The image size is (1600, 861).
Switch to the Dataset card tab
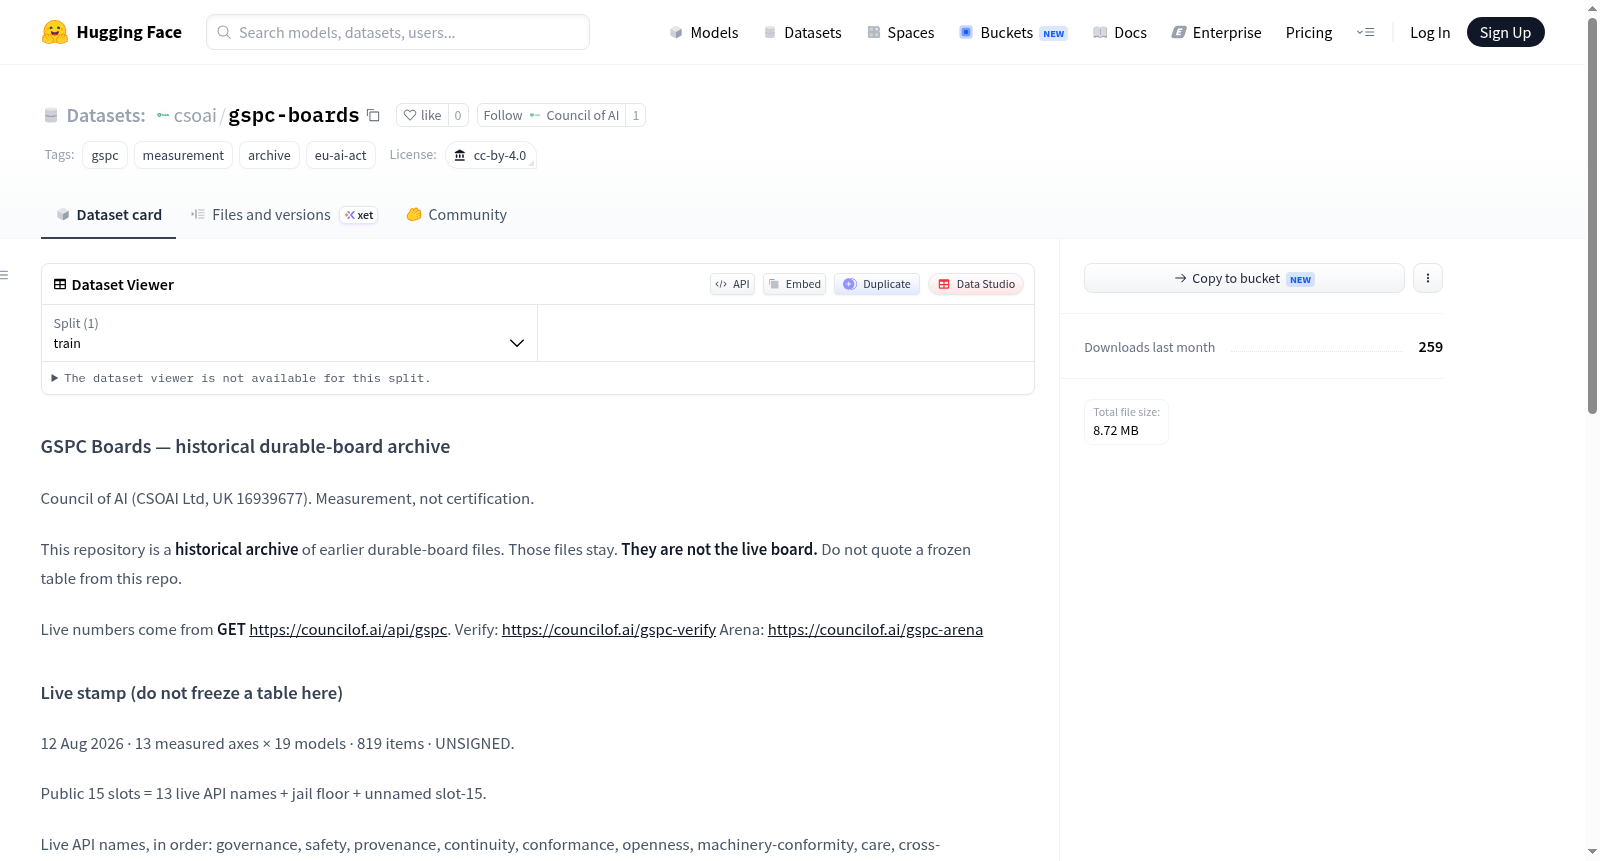point(108,215)
